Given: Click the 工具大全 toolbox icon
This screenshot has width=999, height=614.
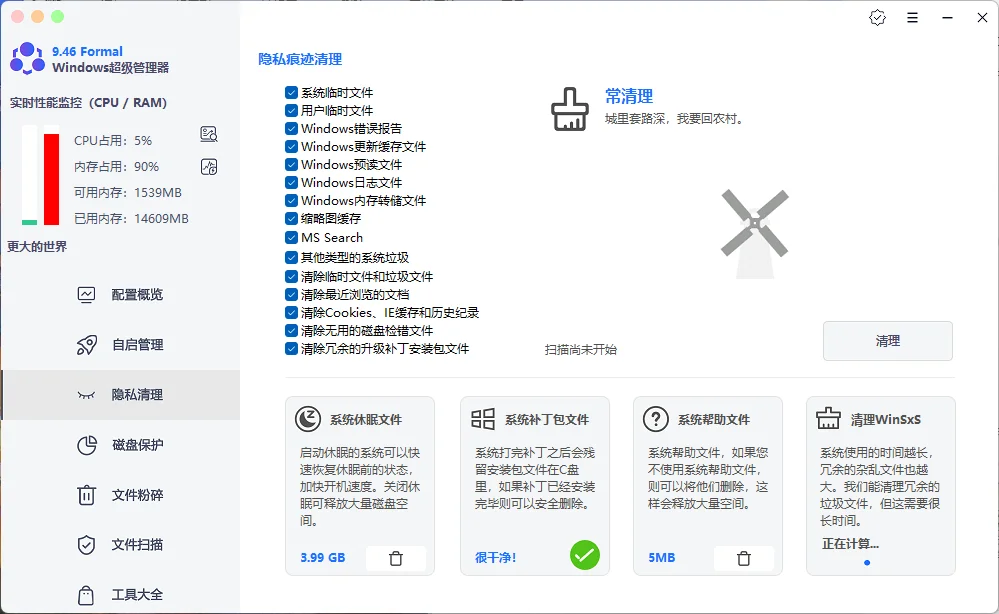Looking at the screenshot, I should coord(88,593).
